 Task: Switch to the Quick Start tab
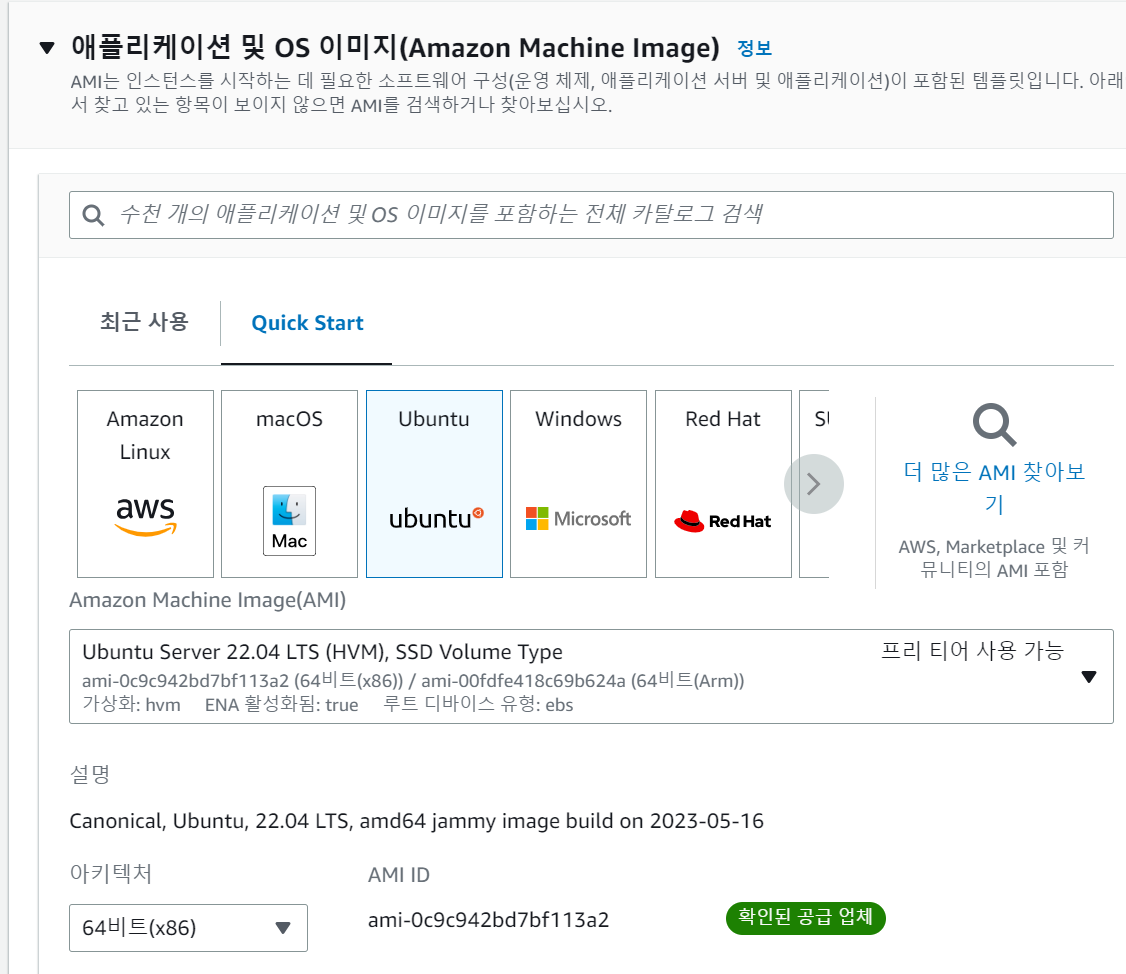pos(307,323)
